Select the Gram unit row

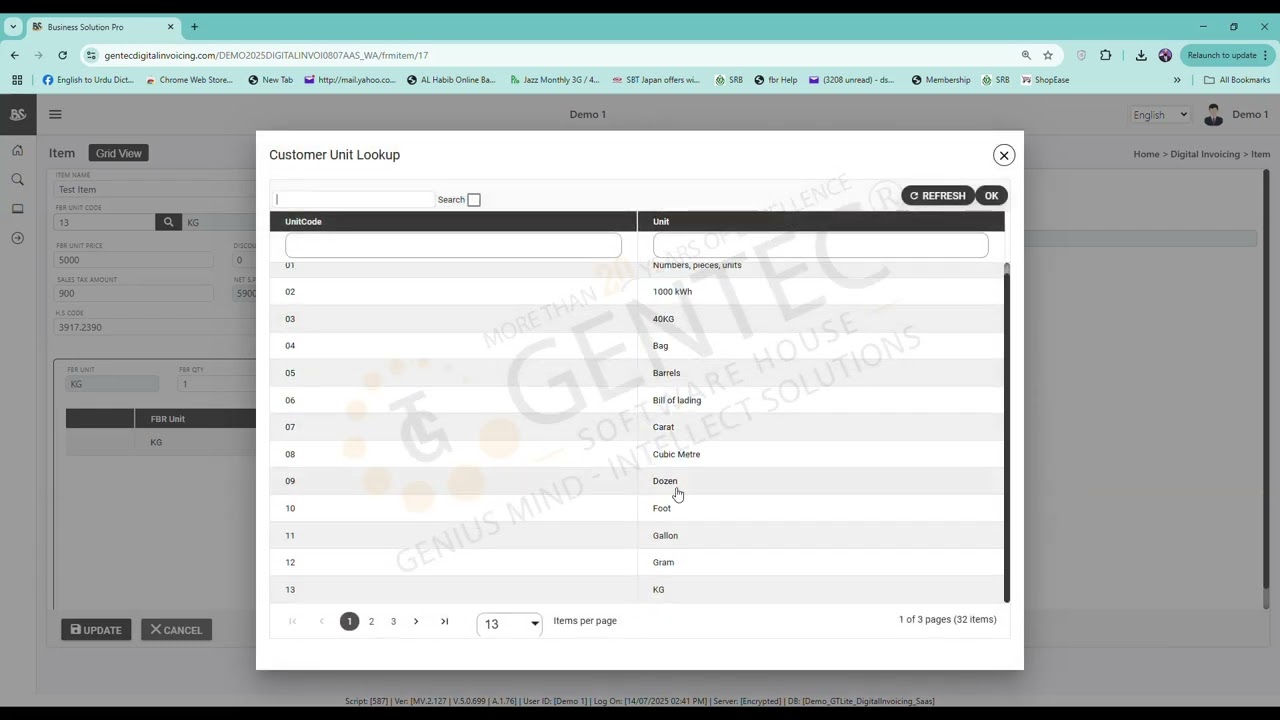636,562
